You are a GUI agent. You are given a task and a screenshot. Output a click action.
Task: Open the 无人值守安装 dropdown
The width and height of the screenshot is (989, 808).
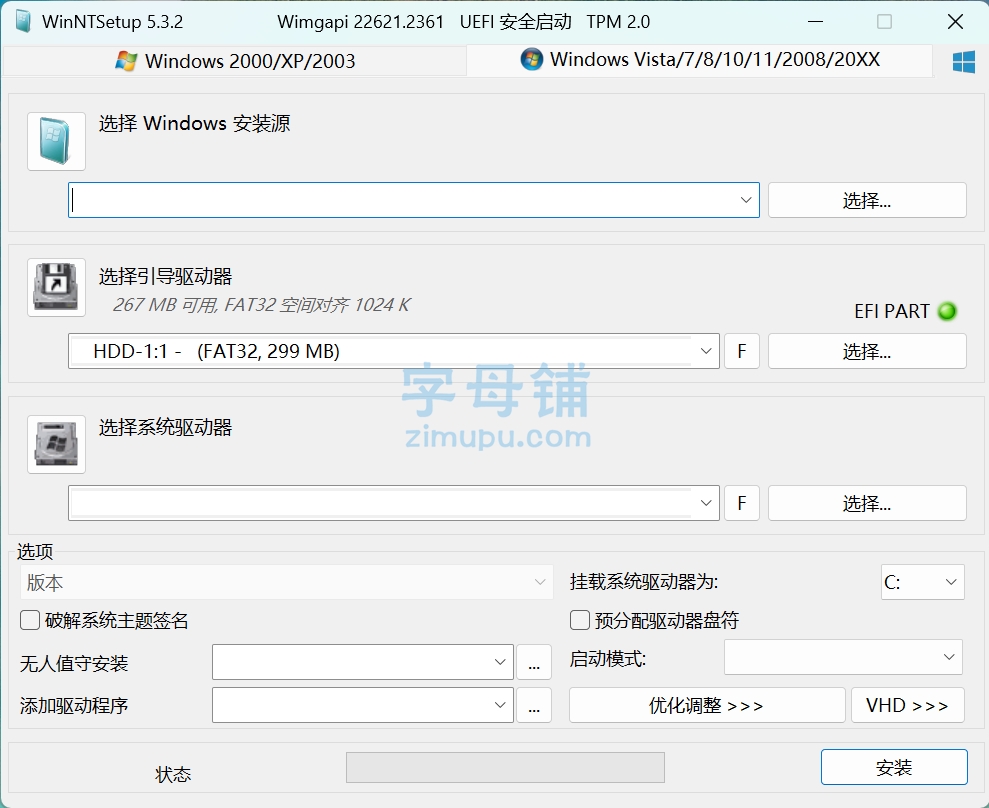point(363,662)
